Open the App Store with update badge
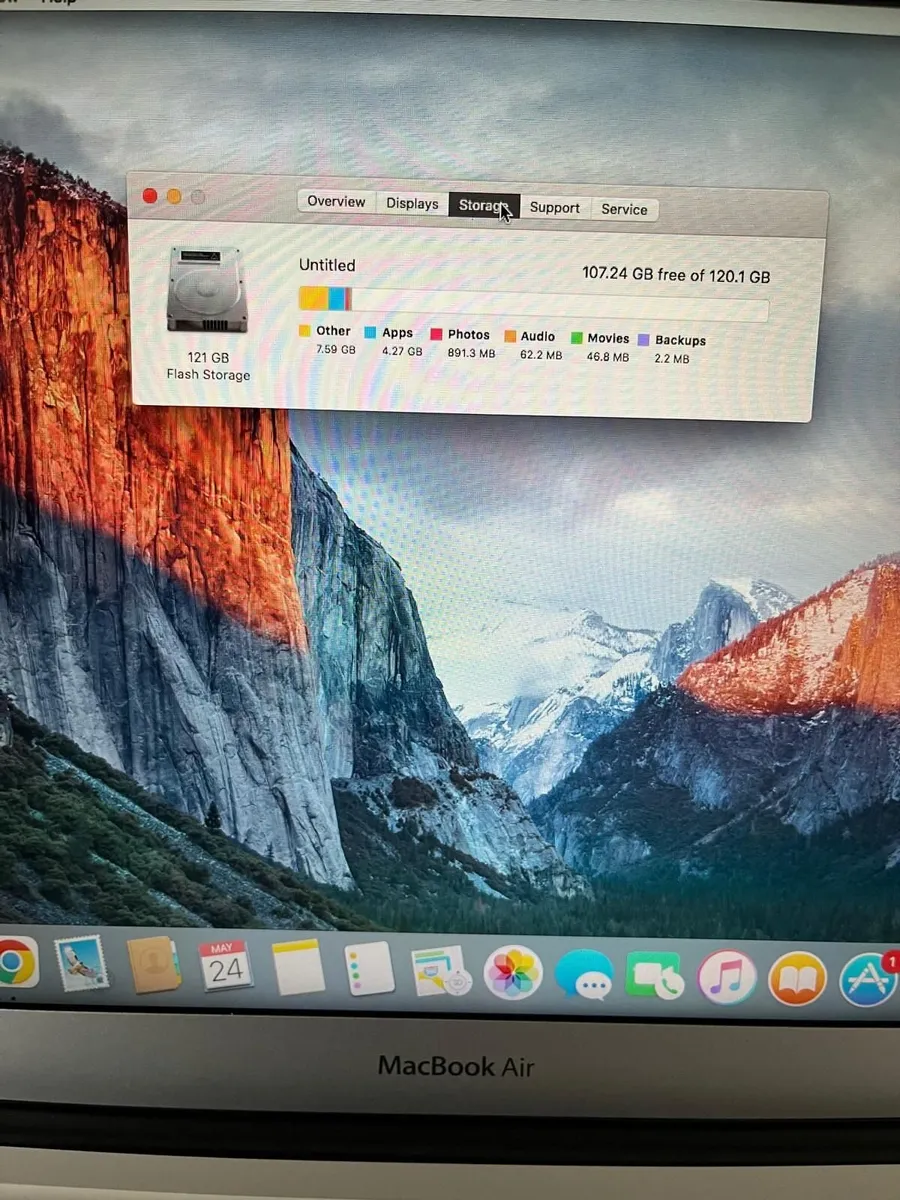900x1200 pixels. pos(868,979)
